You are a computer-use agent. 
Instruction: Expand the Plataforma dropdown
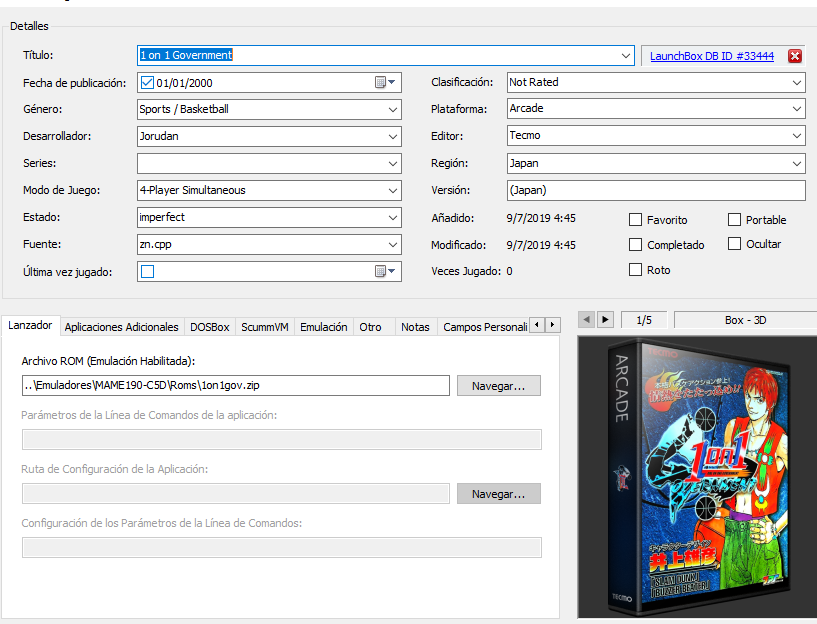[x=797, y=108]
